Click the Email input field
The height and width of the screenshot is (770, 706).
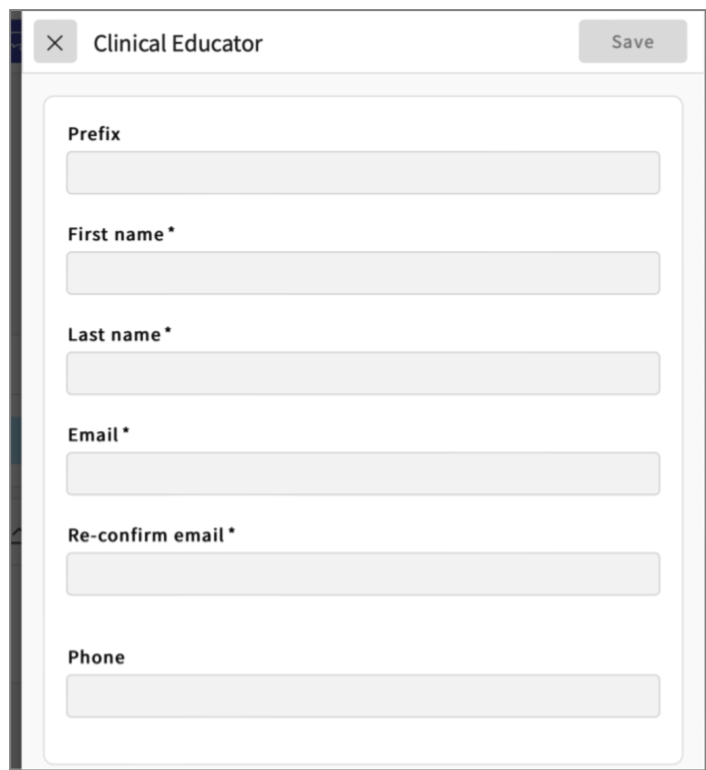point(362,473)
